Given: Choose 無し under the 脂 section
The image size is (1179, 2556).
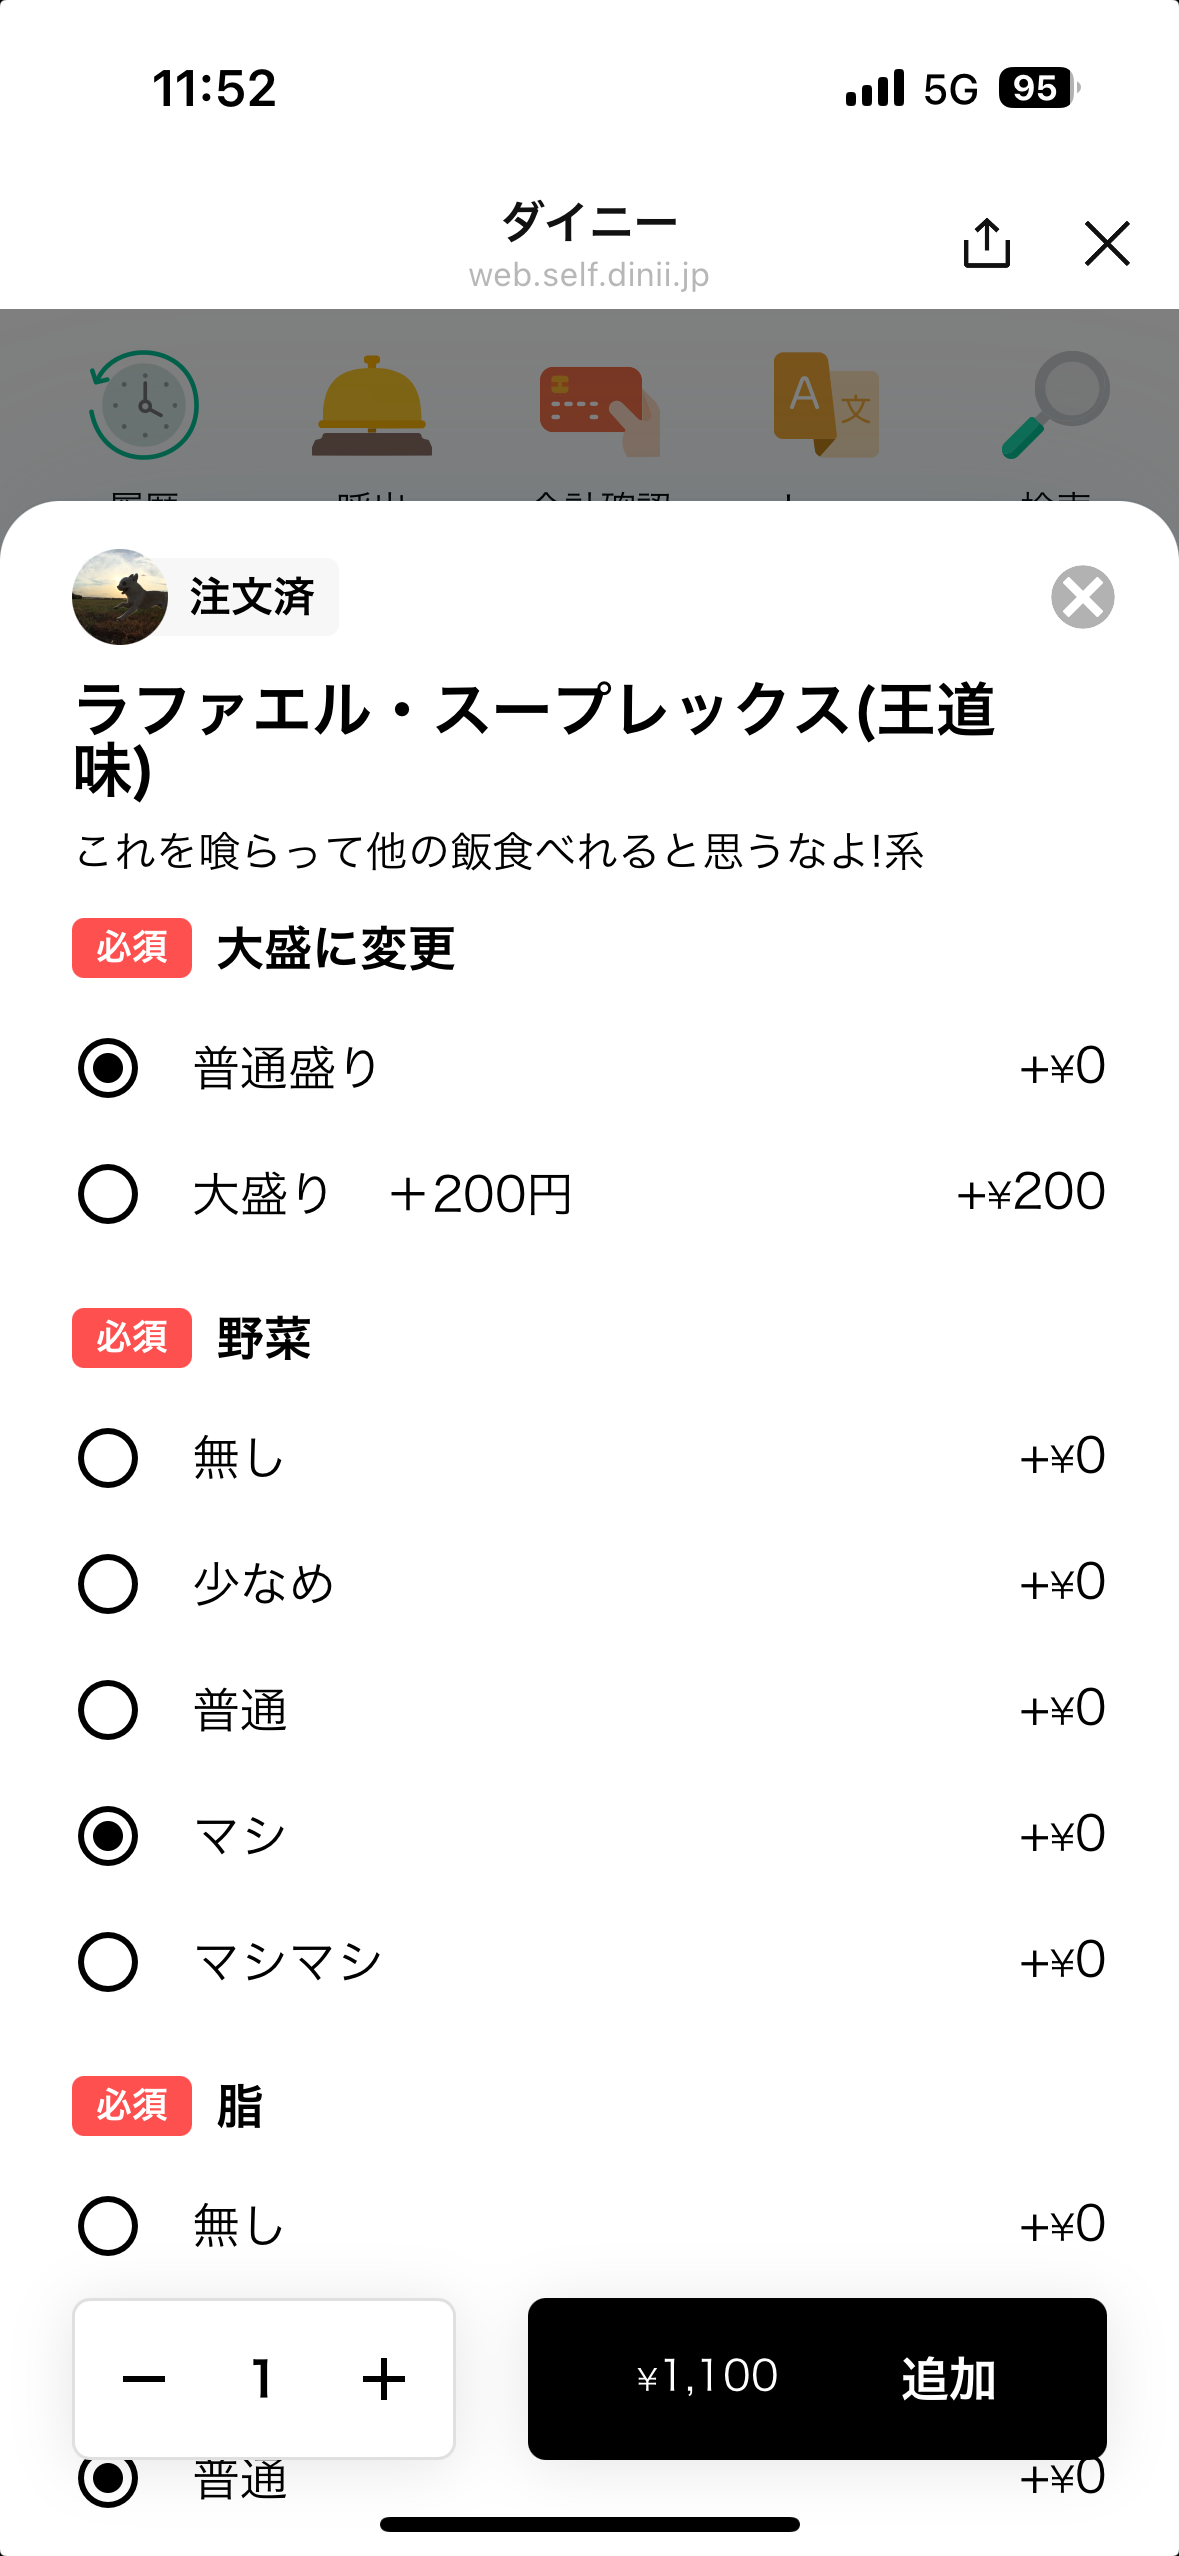Looking at the screenshot, I should (x=108, y=2226).
